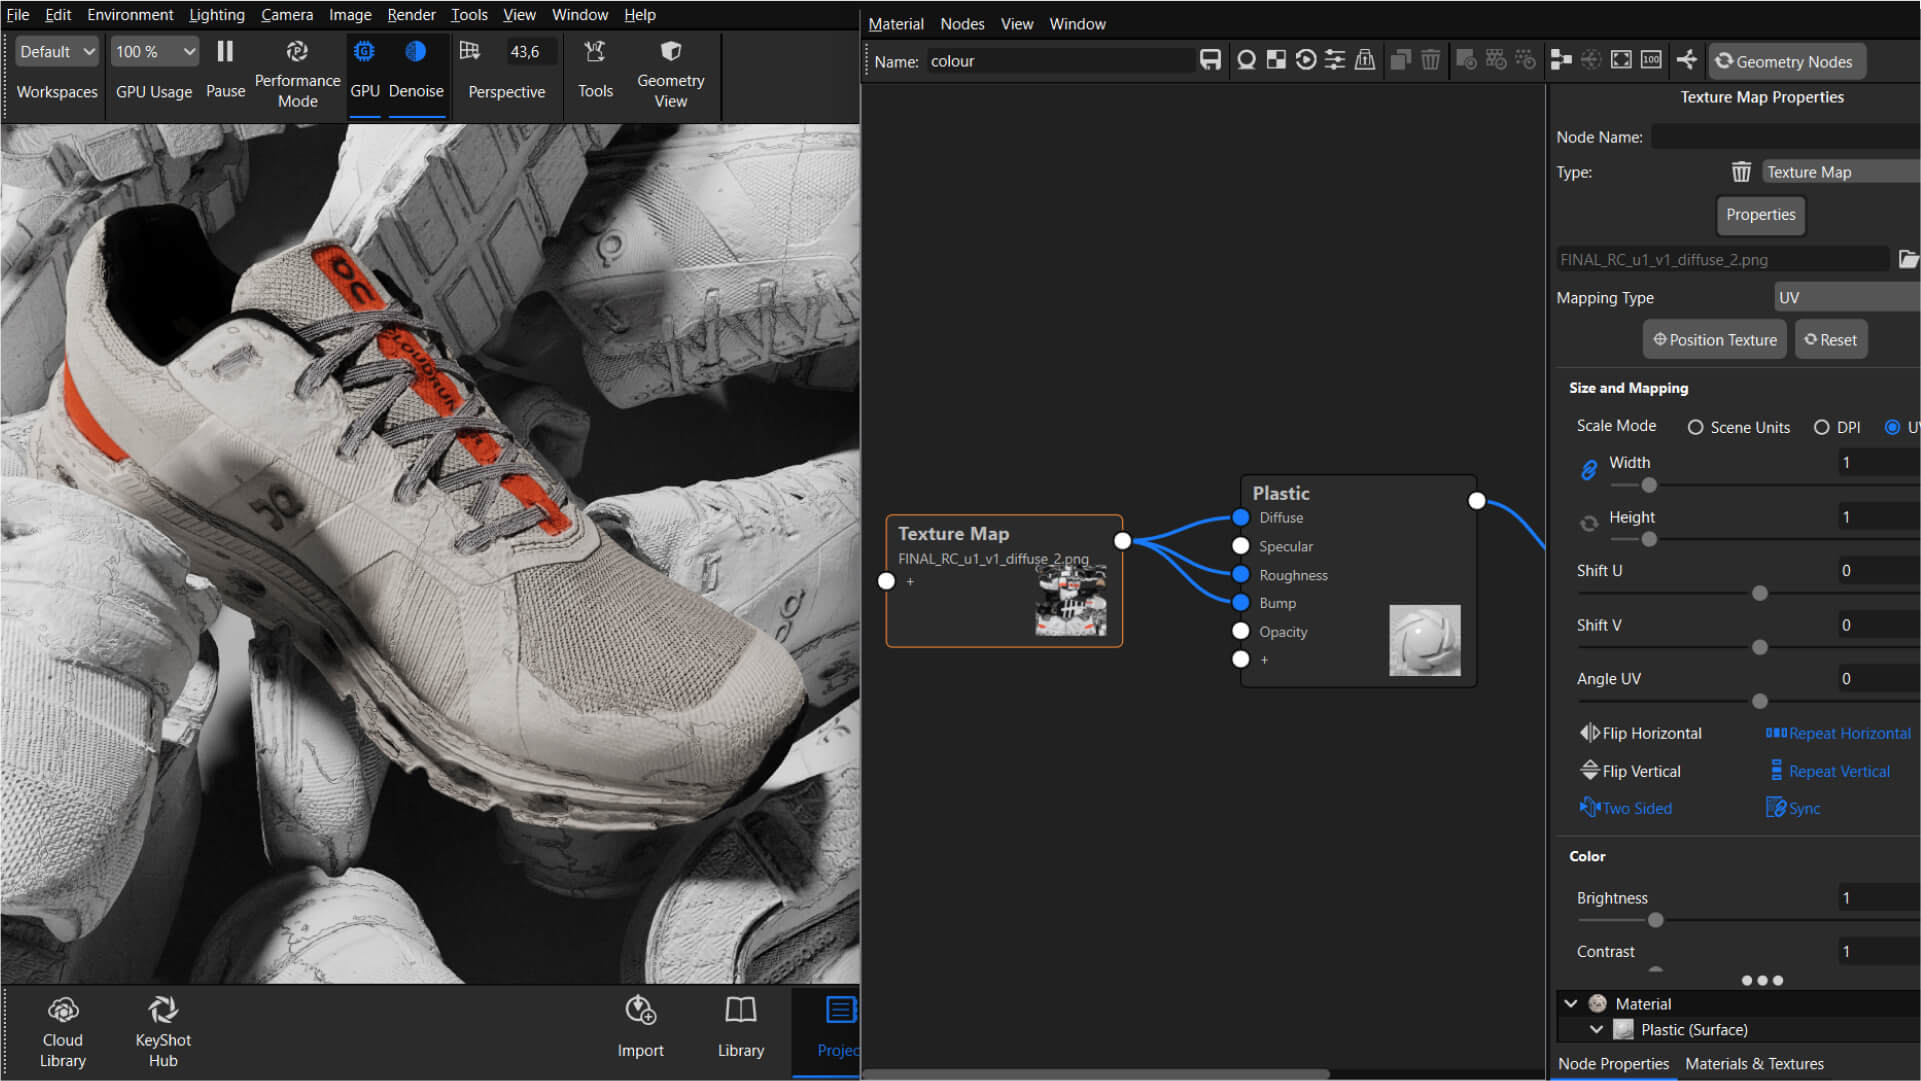This screenshot has height=1081, width=1921.
Task: Click the Geometry Nodes button
Action: 1786,61
